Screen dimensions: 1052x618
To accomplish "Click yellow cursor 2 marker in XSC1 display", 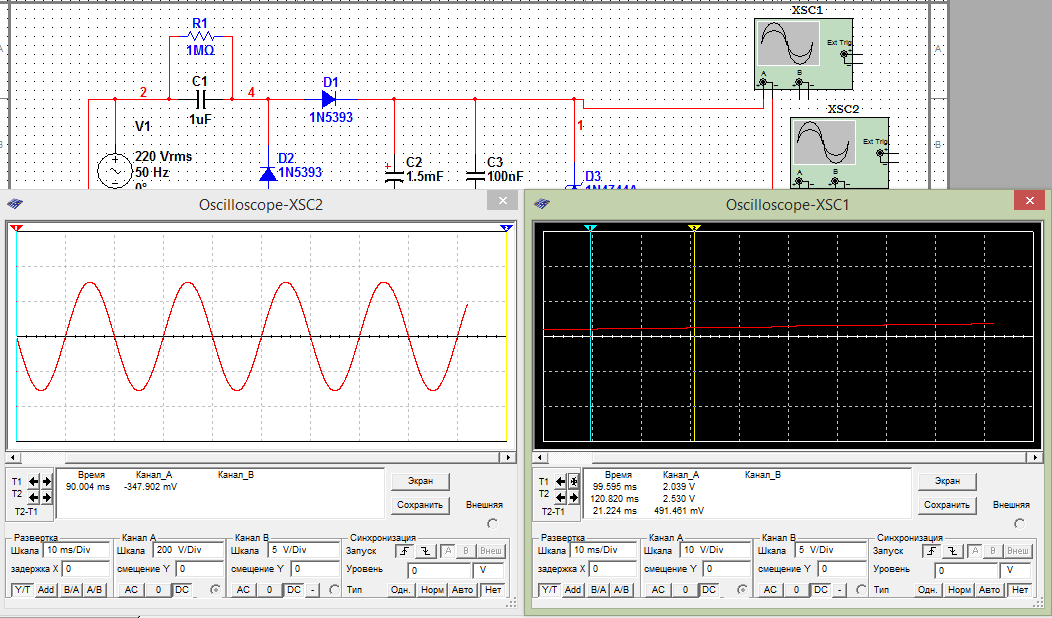I will pyautogui.click(x=694, y=228).
